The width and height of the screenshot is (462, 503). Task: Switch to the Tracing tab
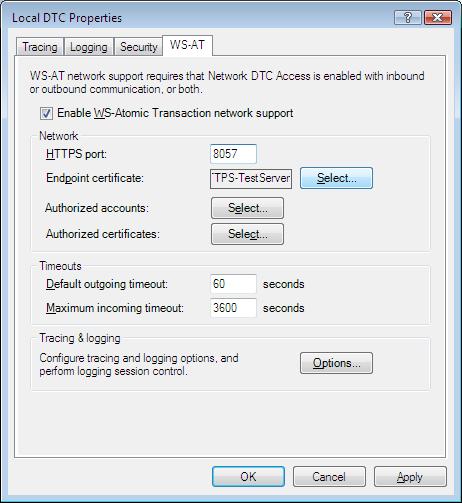click(40, 47)
